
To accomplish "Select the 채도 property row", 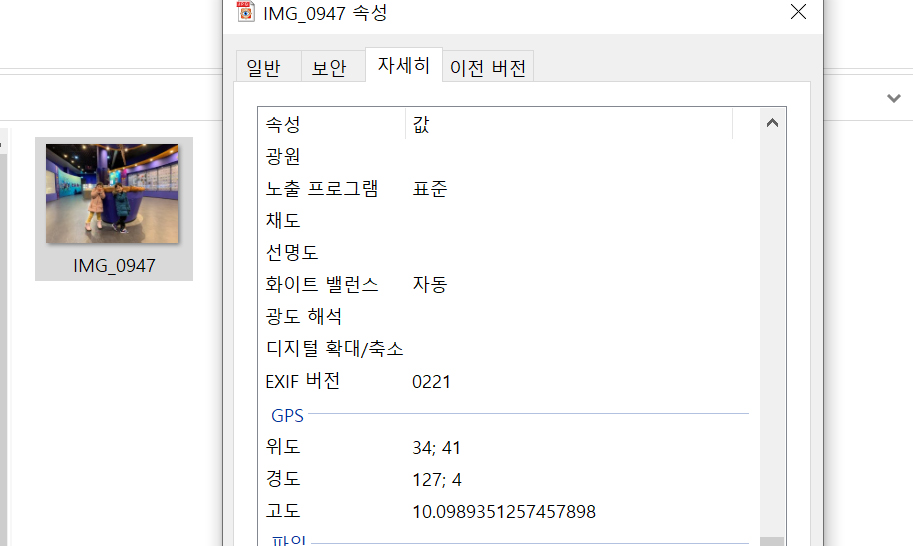I will (507, 220).
